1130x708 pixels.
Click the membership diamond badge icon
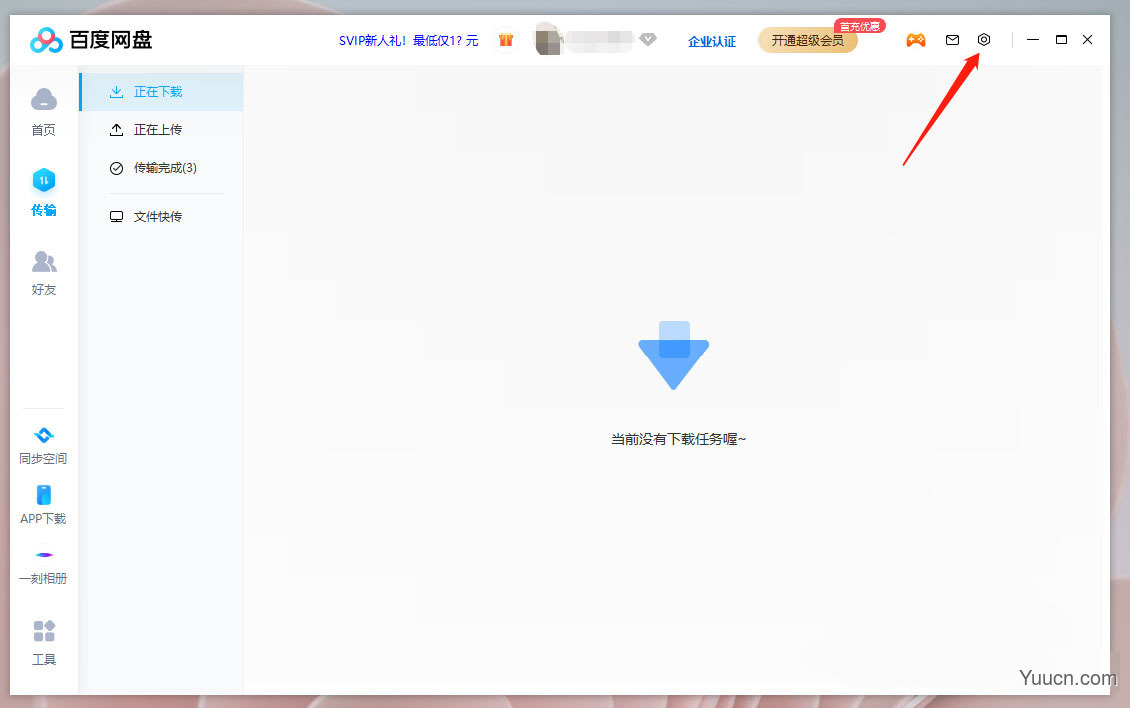coord(648,39)
